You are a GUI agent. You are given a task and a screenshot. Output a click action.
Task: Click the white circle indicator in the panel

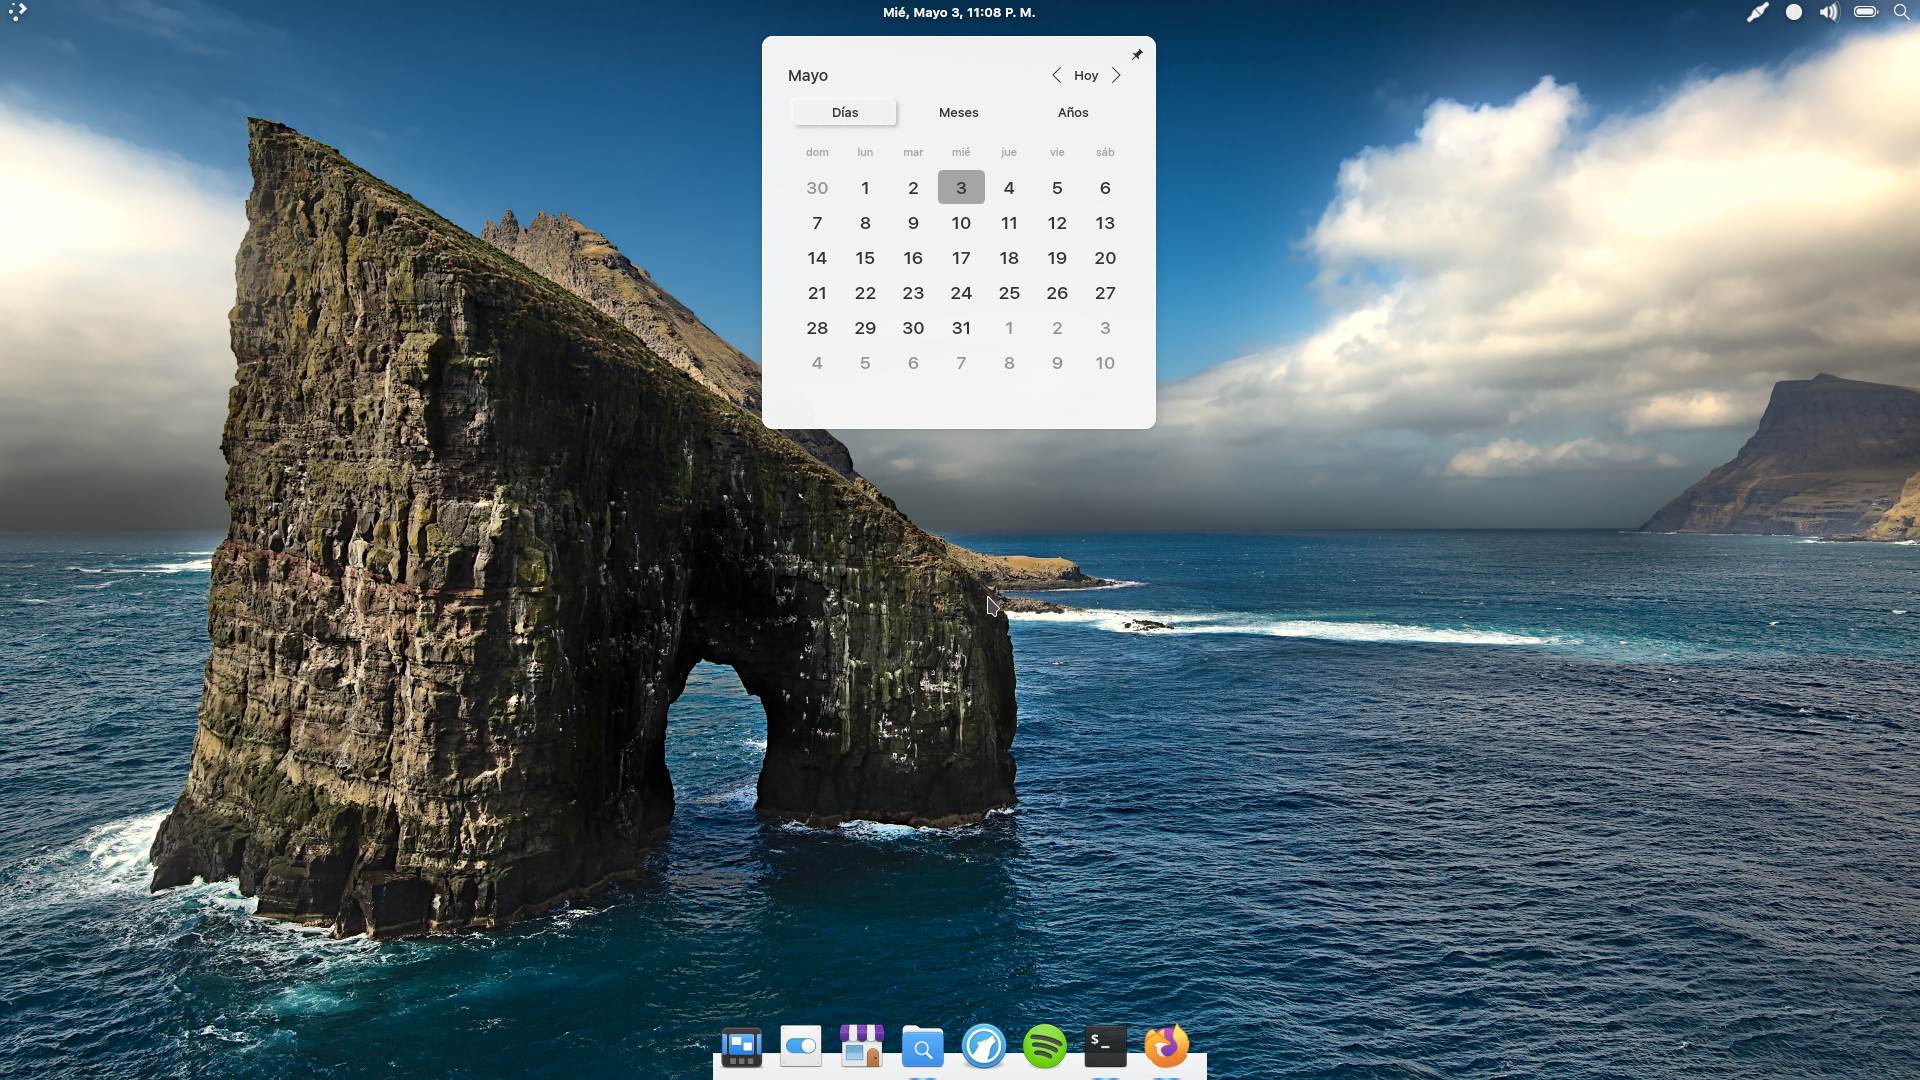coord(1794,12)
